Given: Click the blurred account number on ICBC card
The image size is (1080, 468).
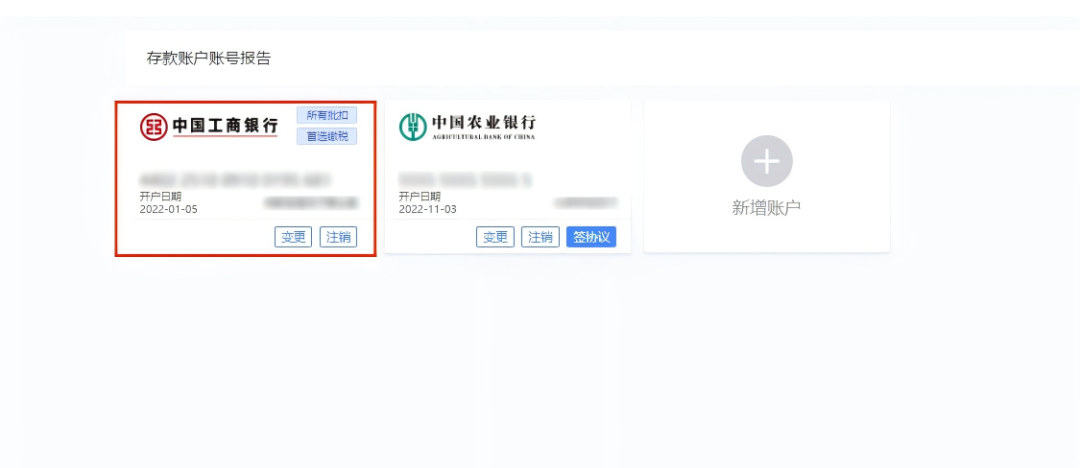Looking at the screenshot, I should click(x=236, y=181).
